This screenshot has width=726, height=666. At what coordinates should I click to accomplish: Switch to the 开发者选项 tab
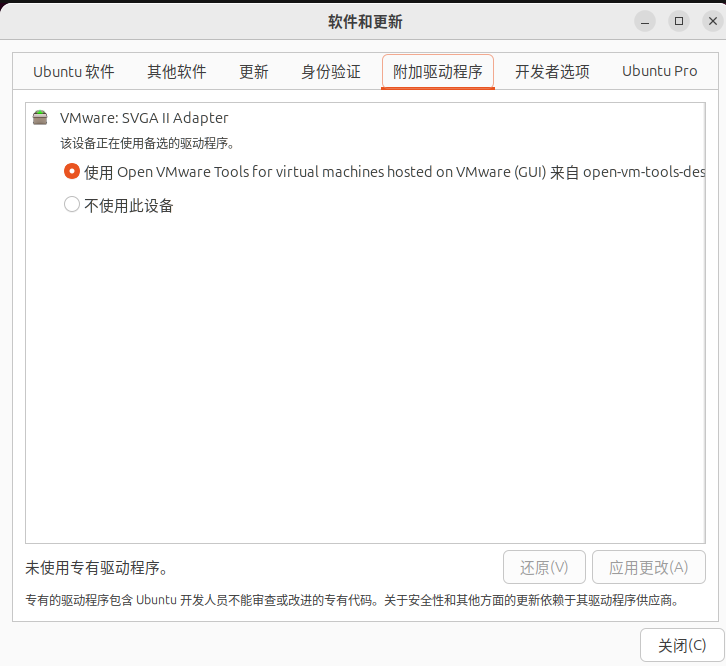[552, 72]
